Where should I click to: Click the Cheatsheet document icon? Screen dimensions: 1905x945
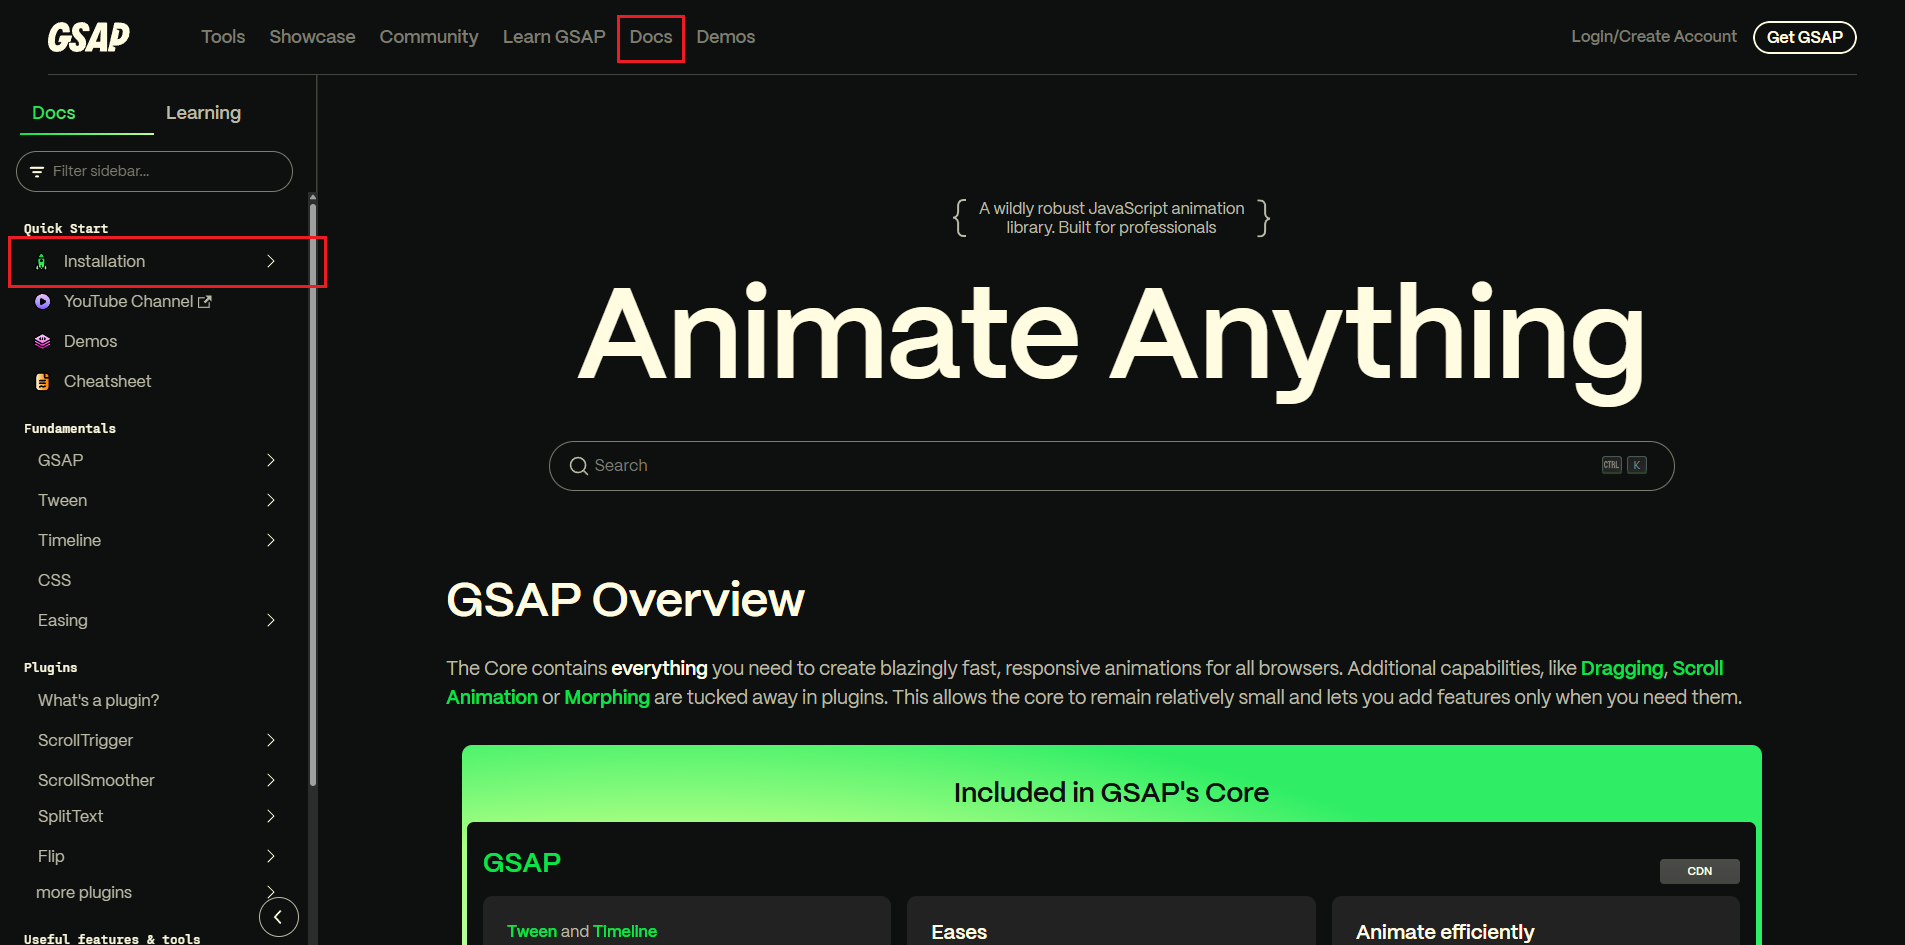(x=42, y=382)
